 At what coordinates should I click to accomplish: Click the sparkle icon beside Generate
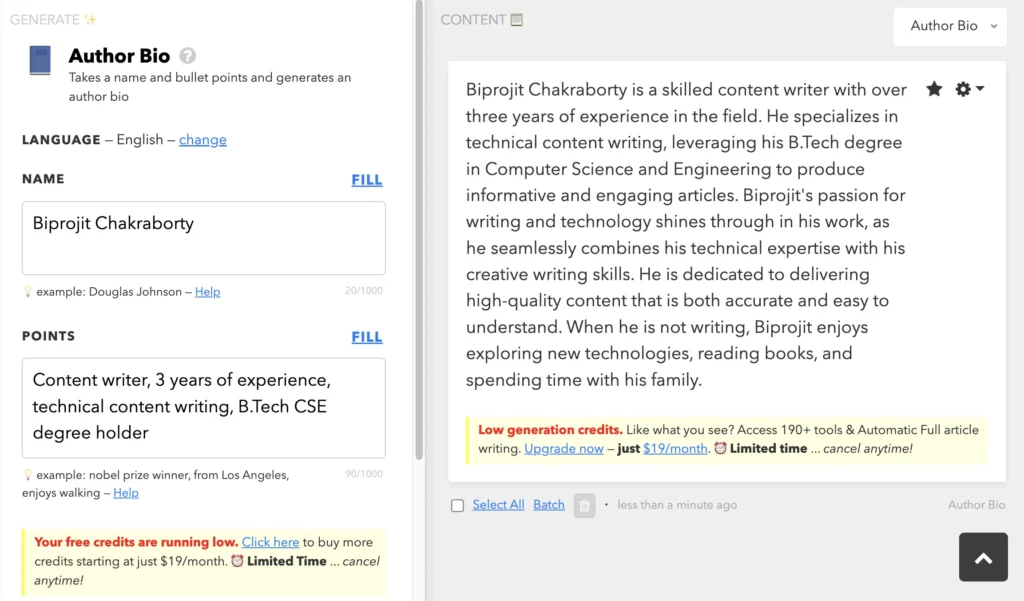91,19
